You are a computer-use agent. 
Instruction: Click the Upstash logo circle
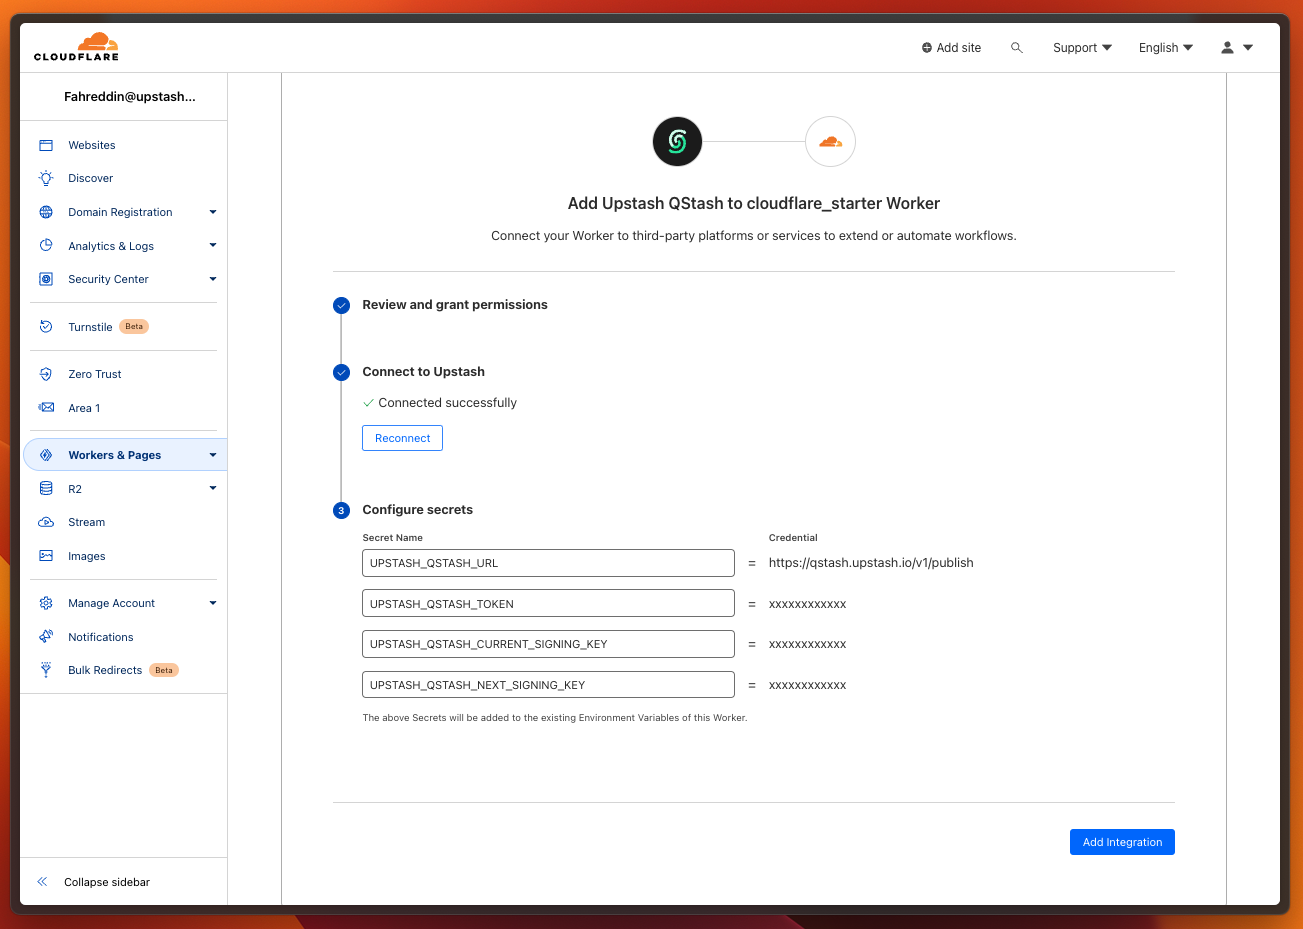coord(678,142)
